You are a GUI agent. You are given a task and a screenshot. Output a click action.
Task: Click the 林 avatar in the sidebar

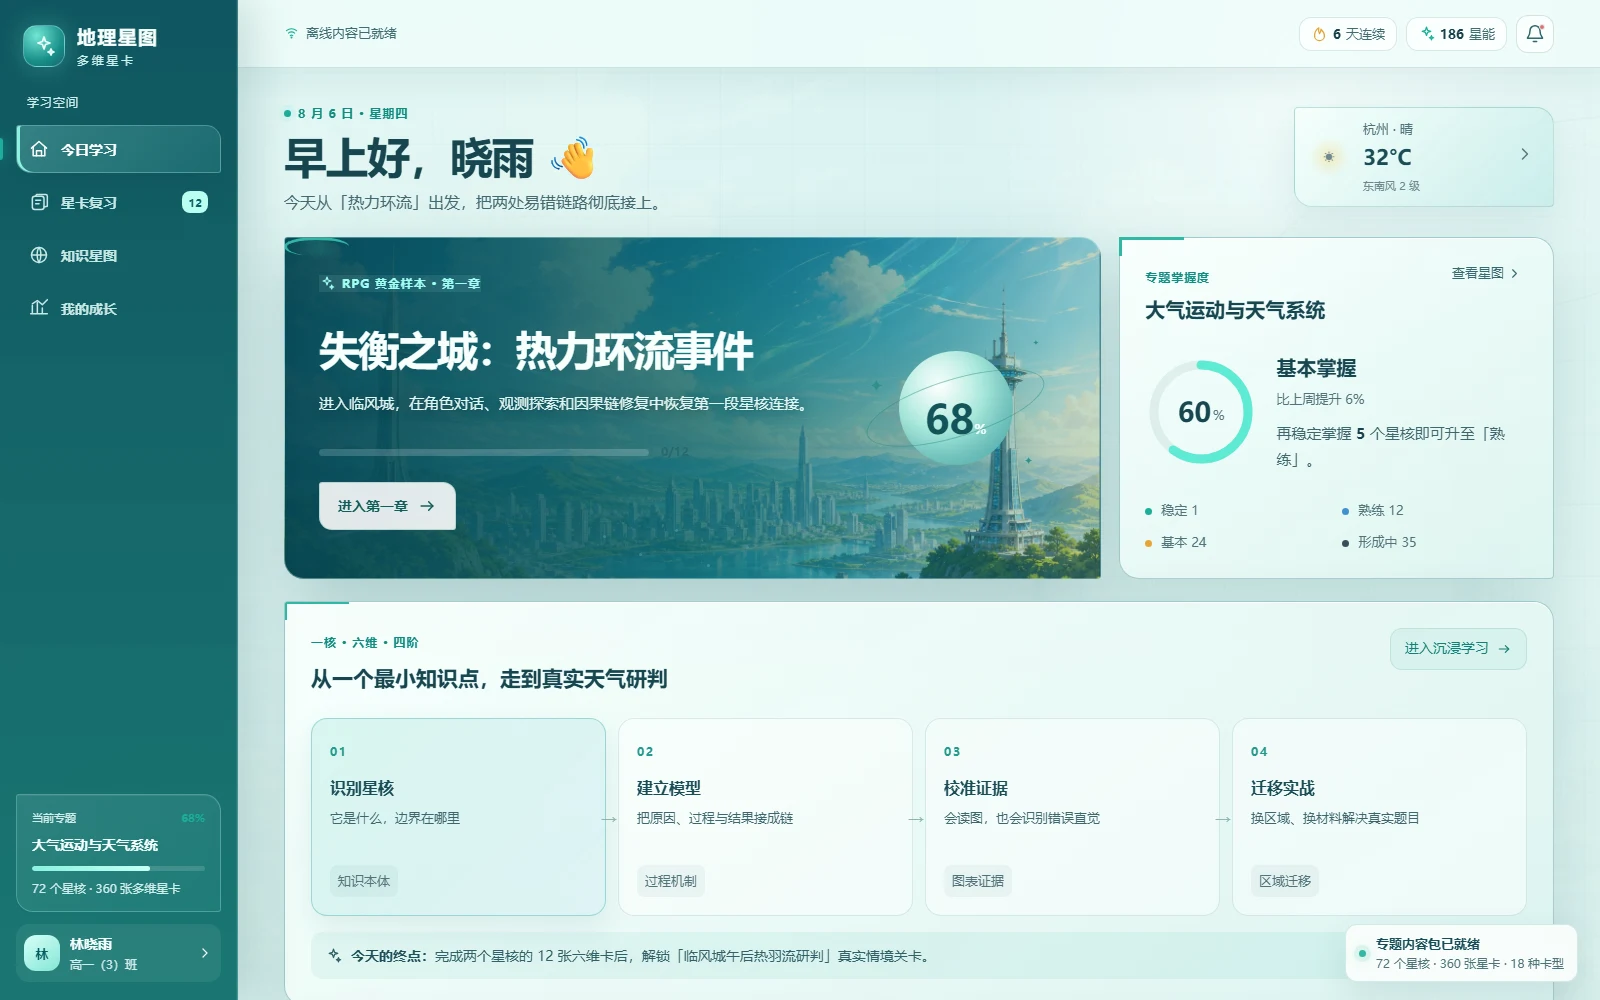tap(42, 954)
